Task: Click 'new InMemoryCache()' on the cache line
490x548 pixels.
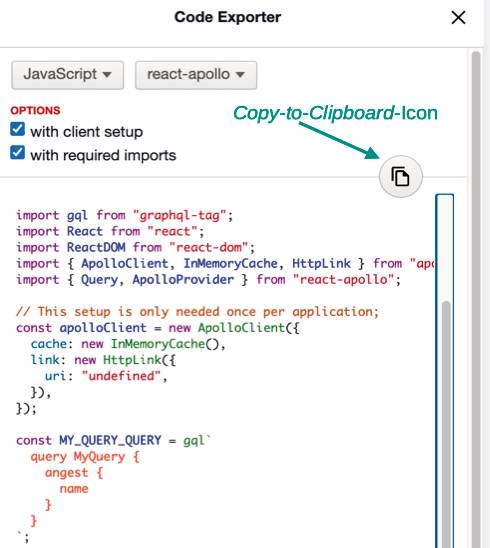Action: click(150, 344)
